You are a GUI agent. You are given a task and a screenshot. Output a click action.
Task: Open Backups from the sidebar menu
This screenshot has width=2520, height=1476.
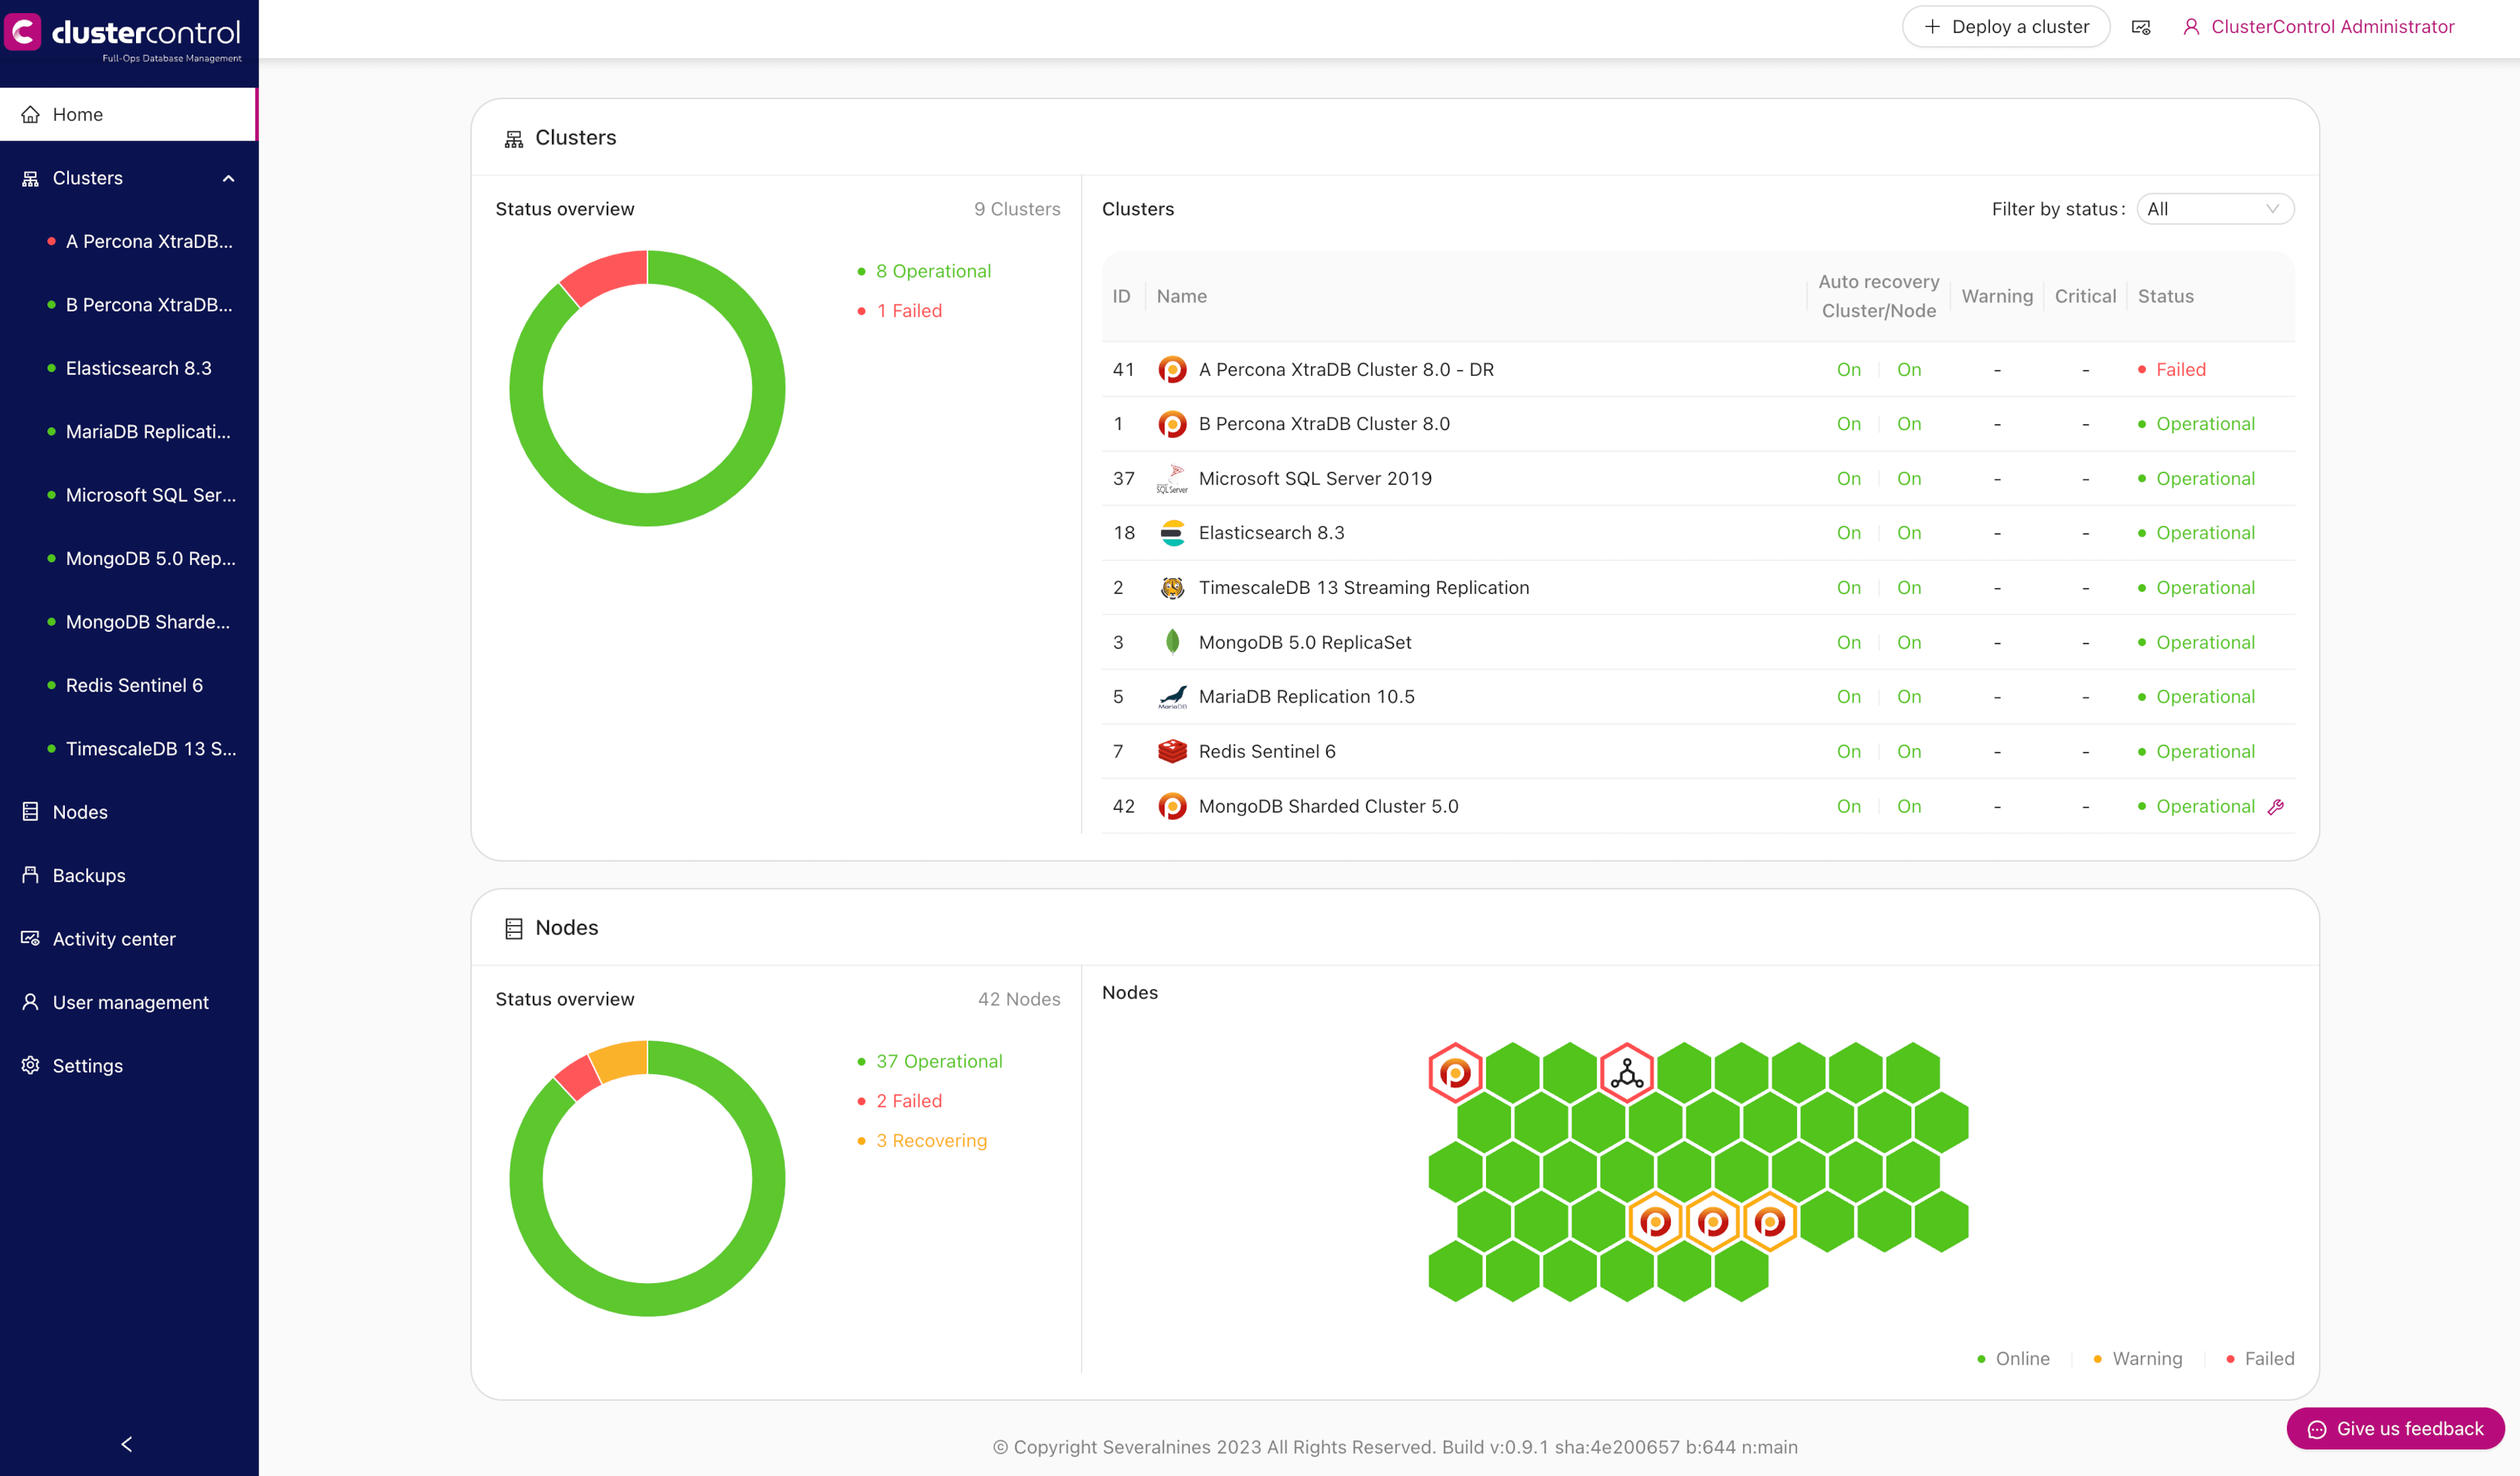point(89,875)
